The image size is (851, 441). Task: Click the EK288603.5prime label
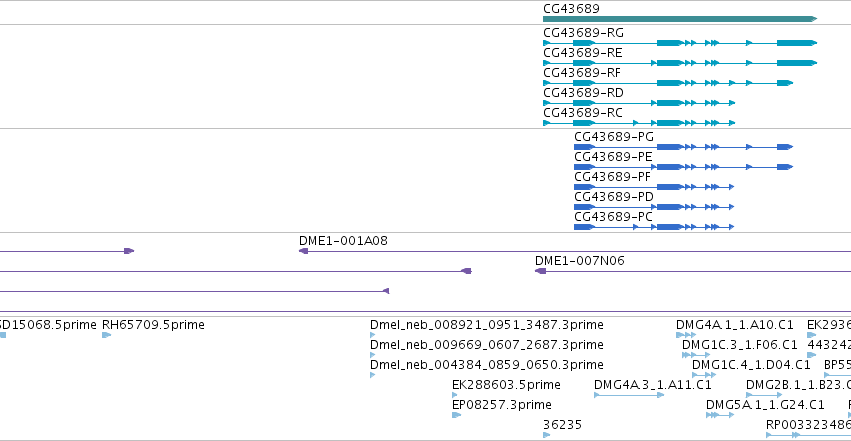pos(506,386)
